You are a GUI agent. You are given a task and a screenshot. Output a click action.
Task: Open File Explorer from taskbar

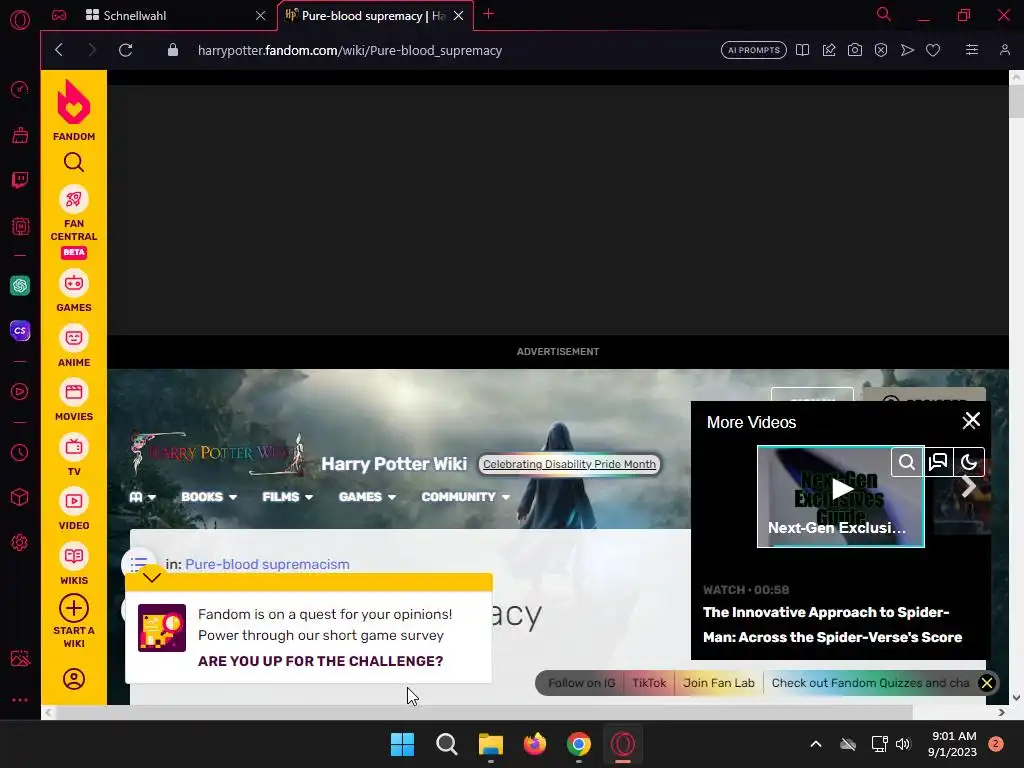point(490,744)
